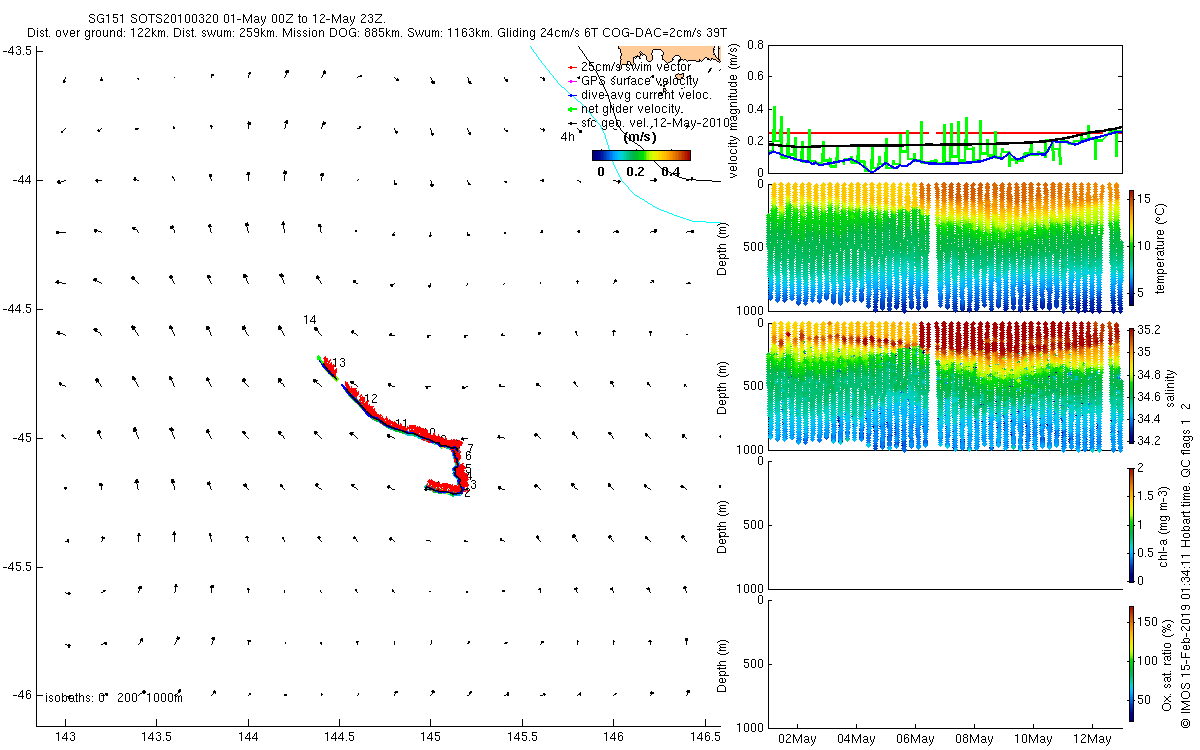1200x750 pixels.
Task: Click the 'Depth (m)' label of salinity panel
Action: (x=724, y=387)
